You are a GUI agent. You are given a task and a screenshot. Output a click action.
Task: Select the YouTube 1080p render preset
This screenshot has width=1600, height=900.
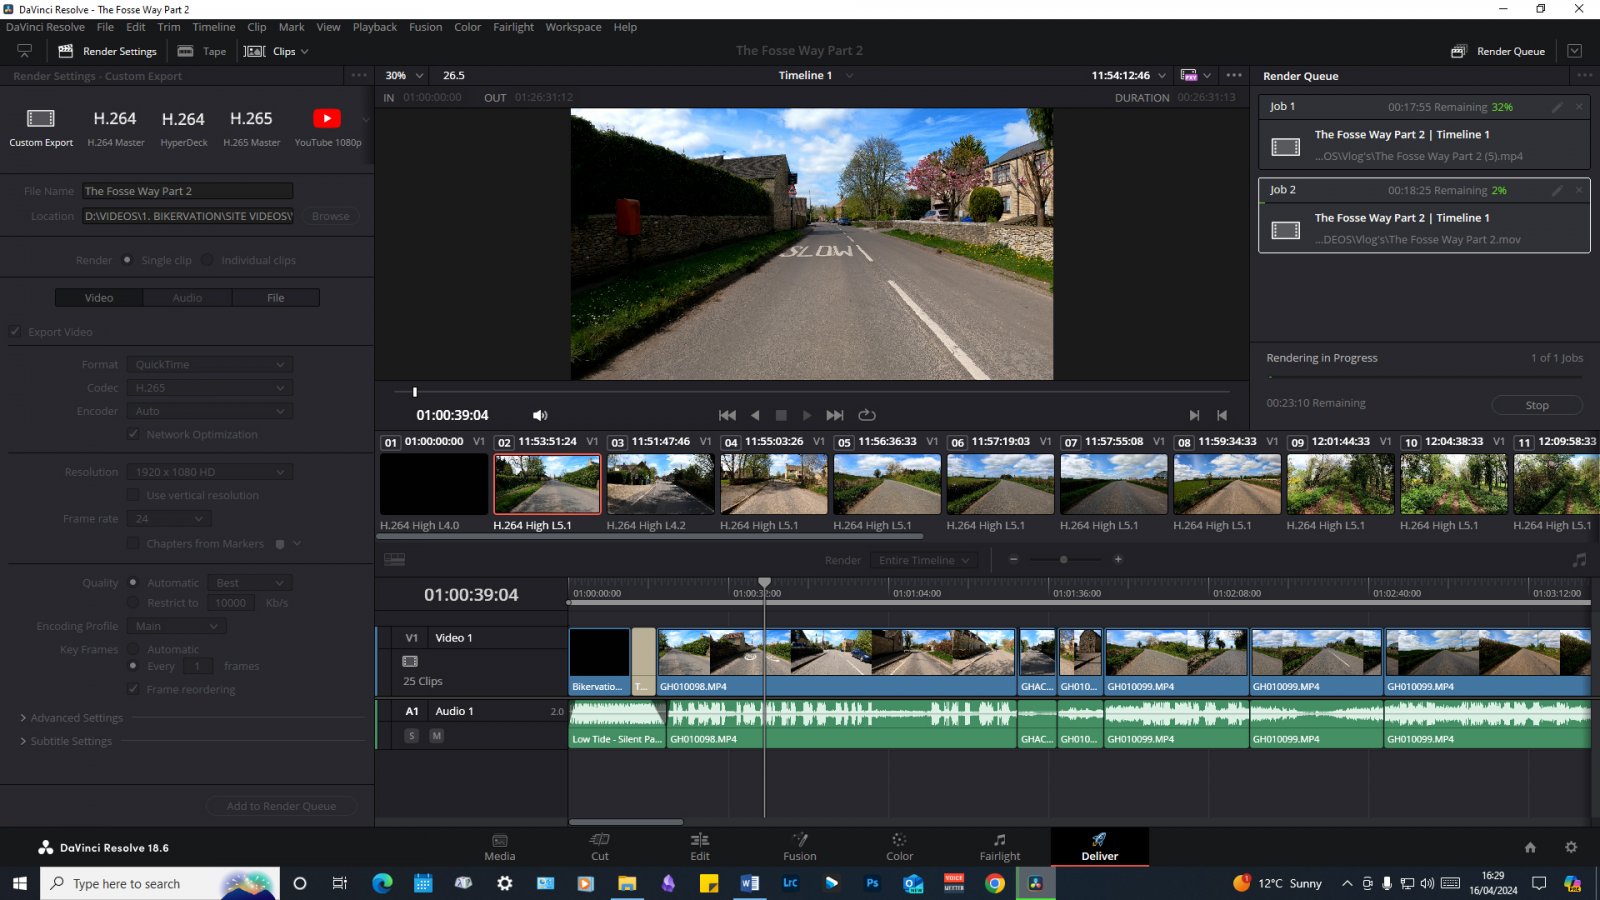coord(327,126)
